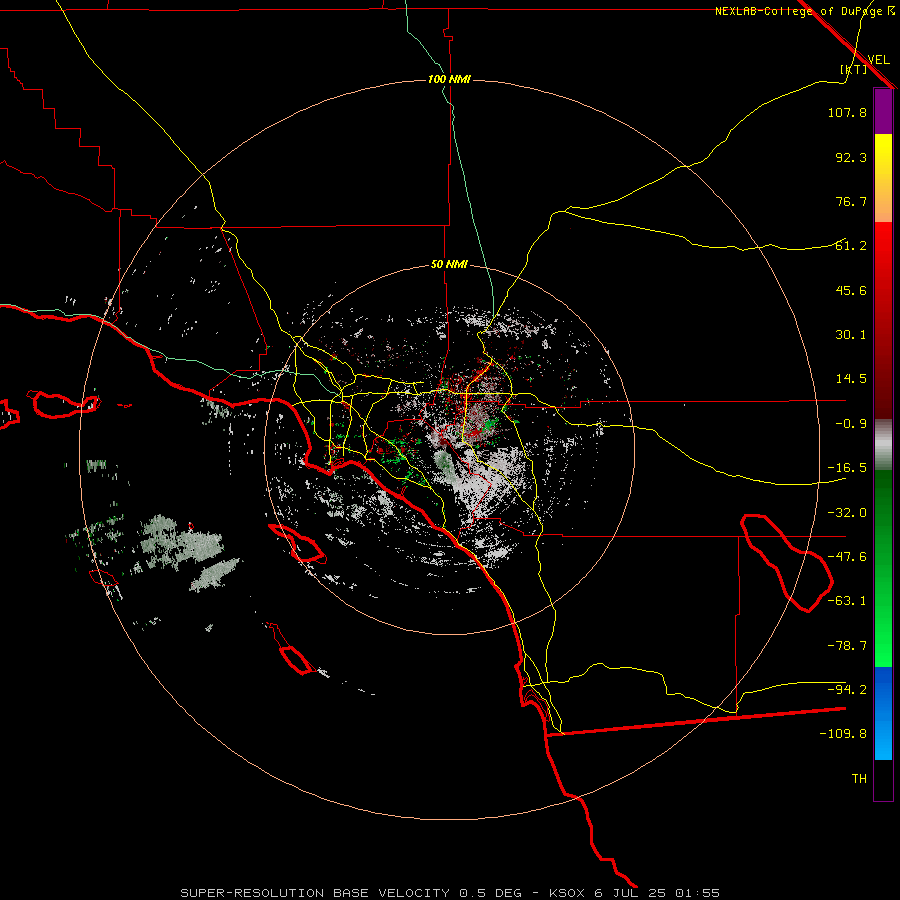Click the TH legend label

point(859,778)
